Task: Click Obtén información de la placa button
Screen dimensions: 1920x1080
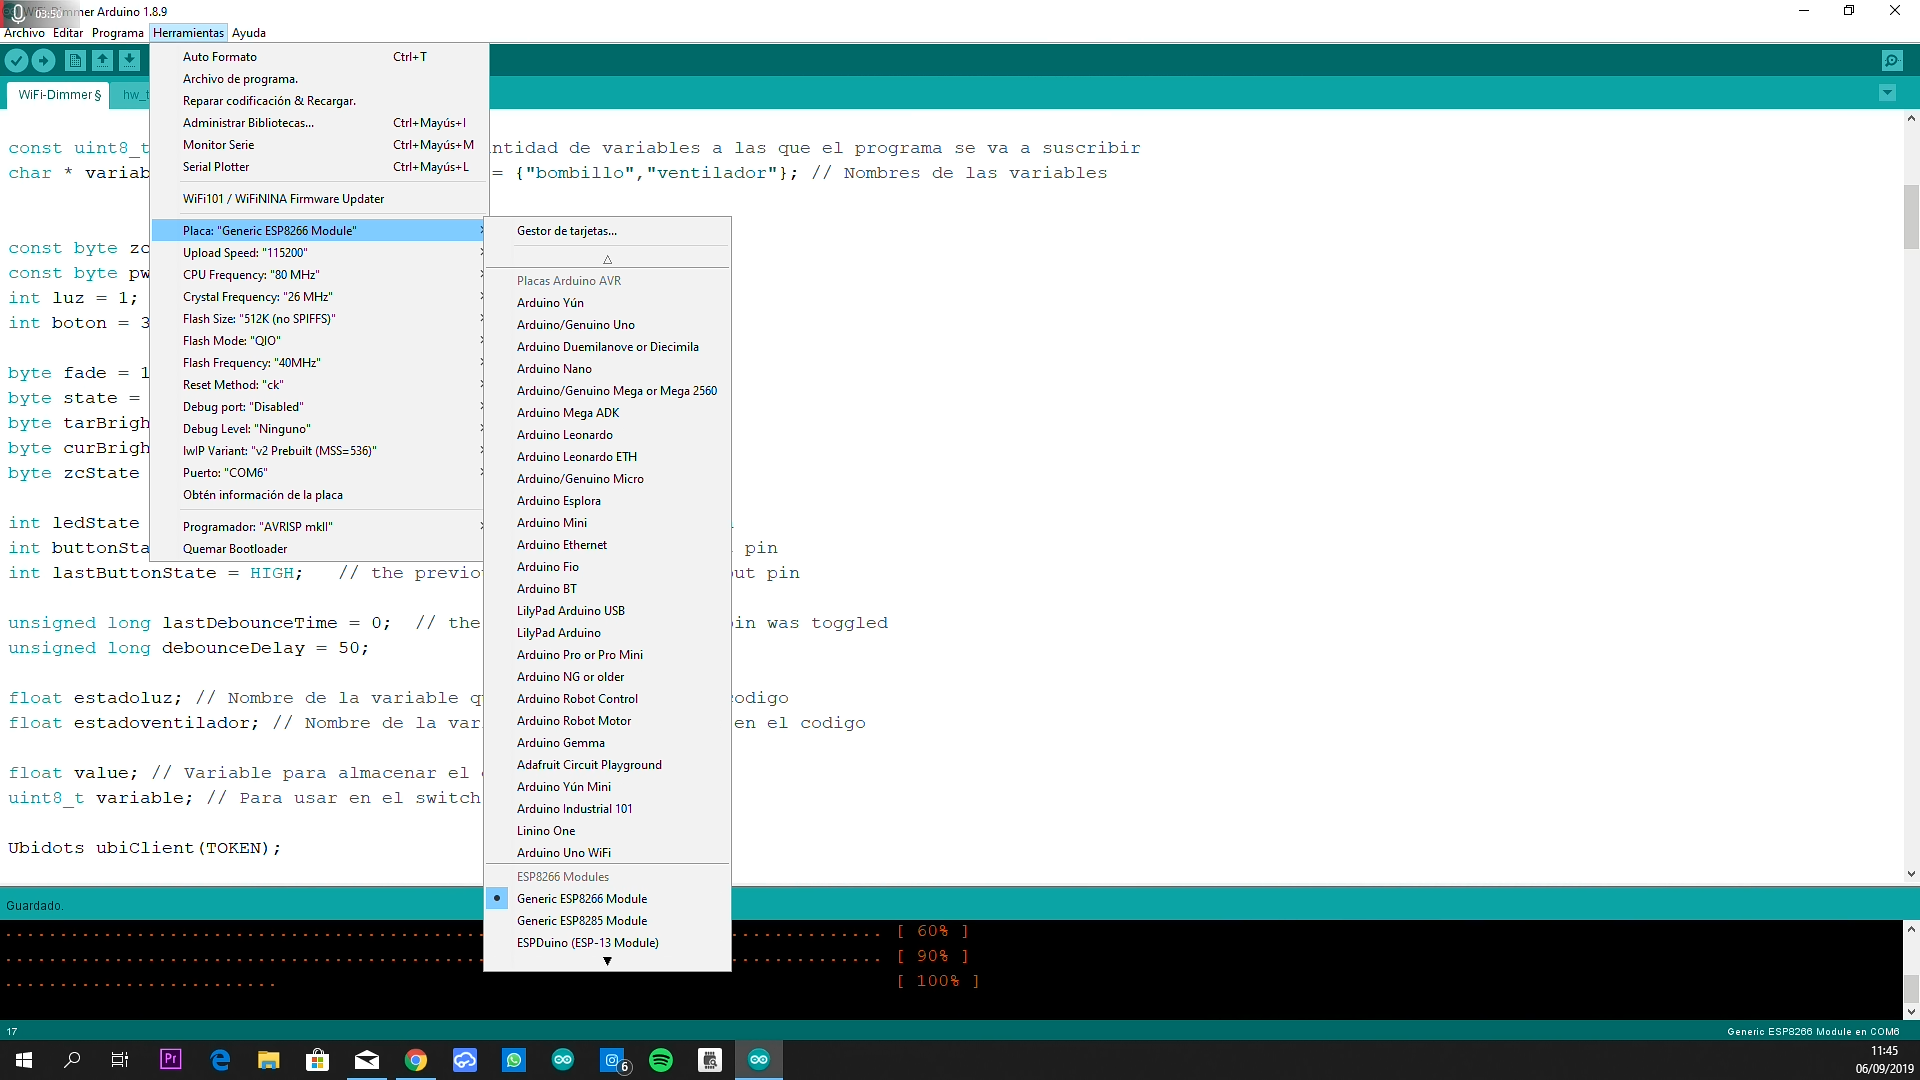Action: [262, 495]
